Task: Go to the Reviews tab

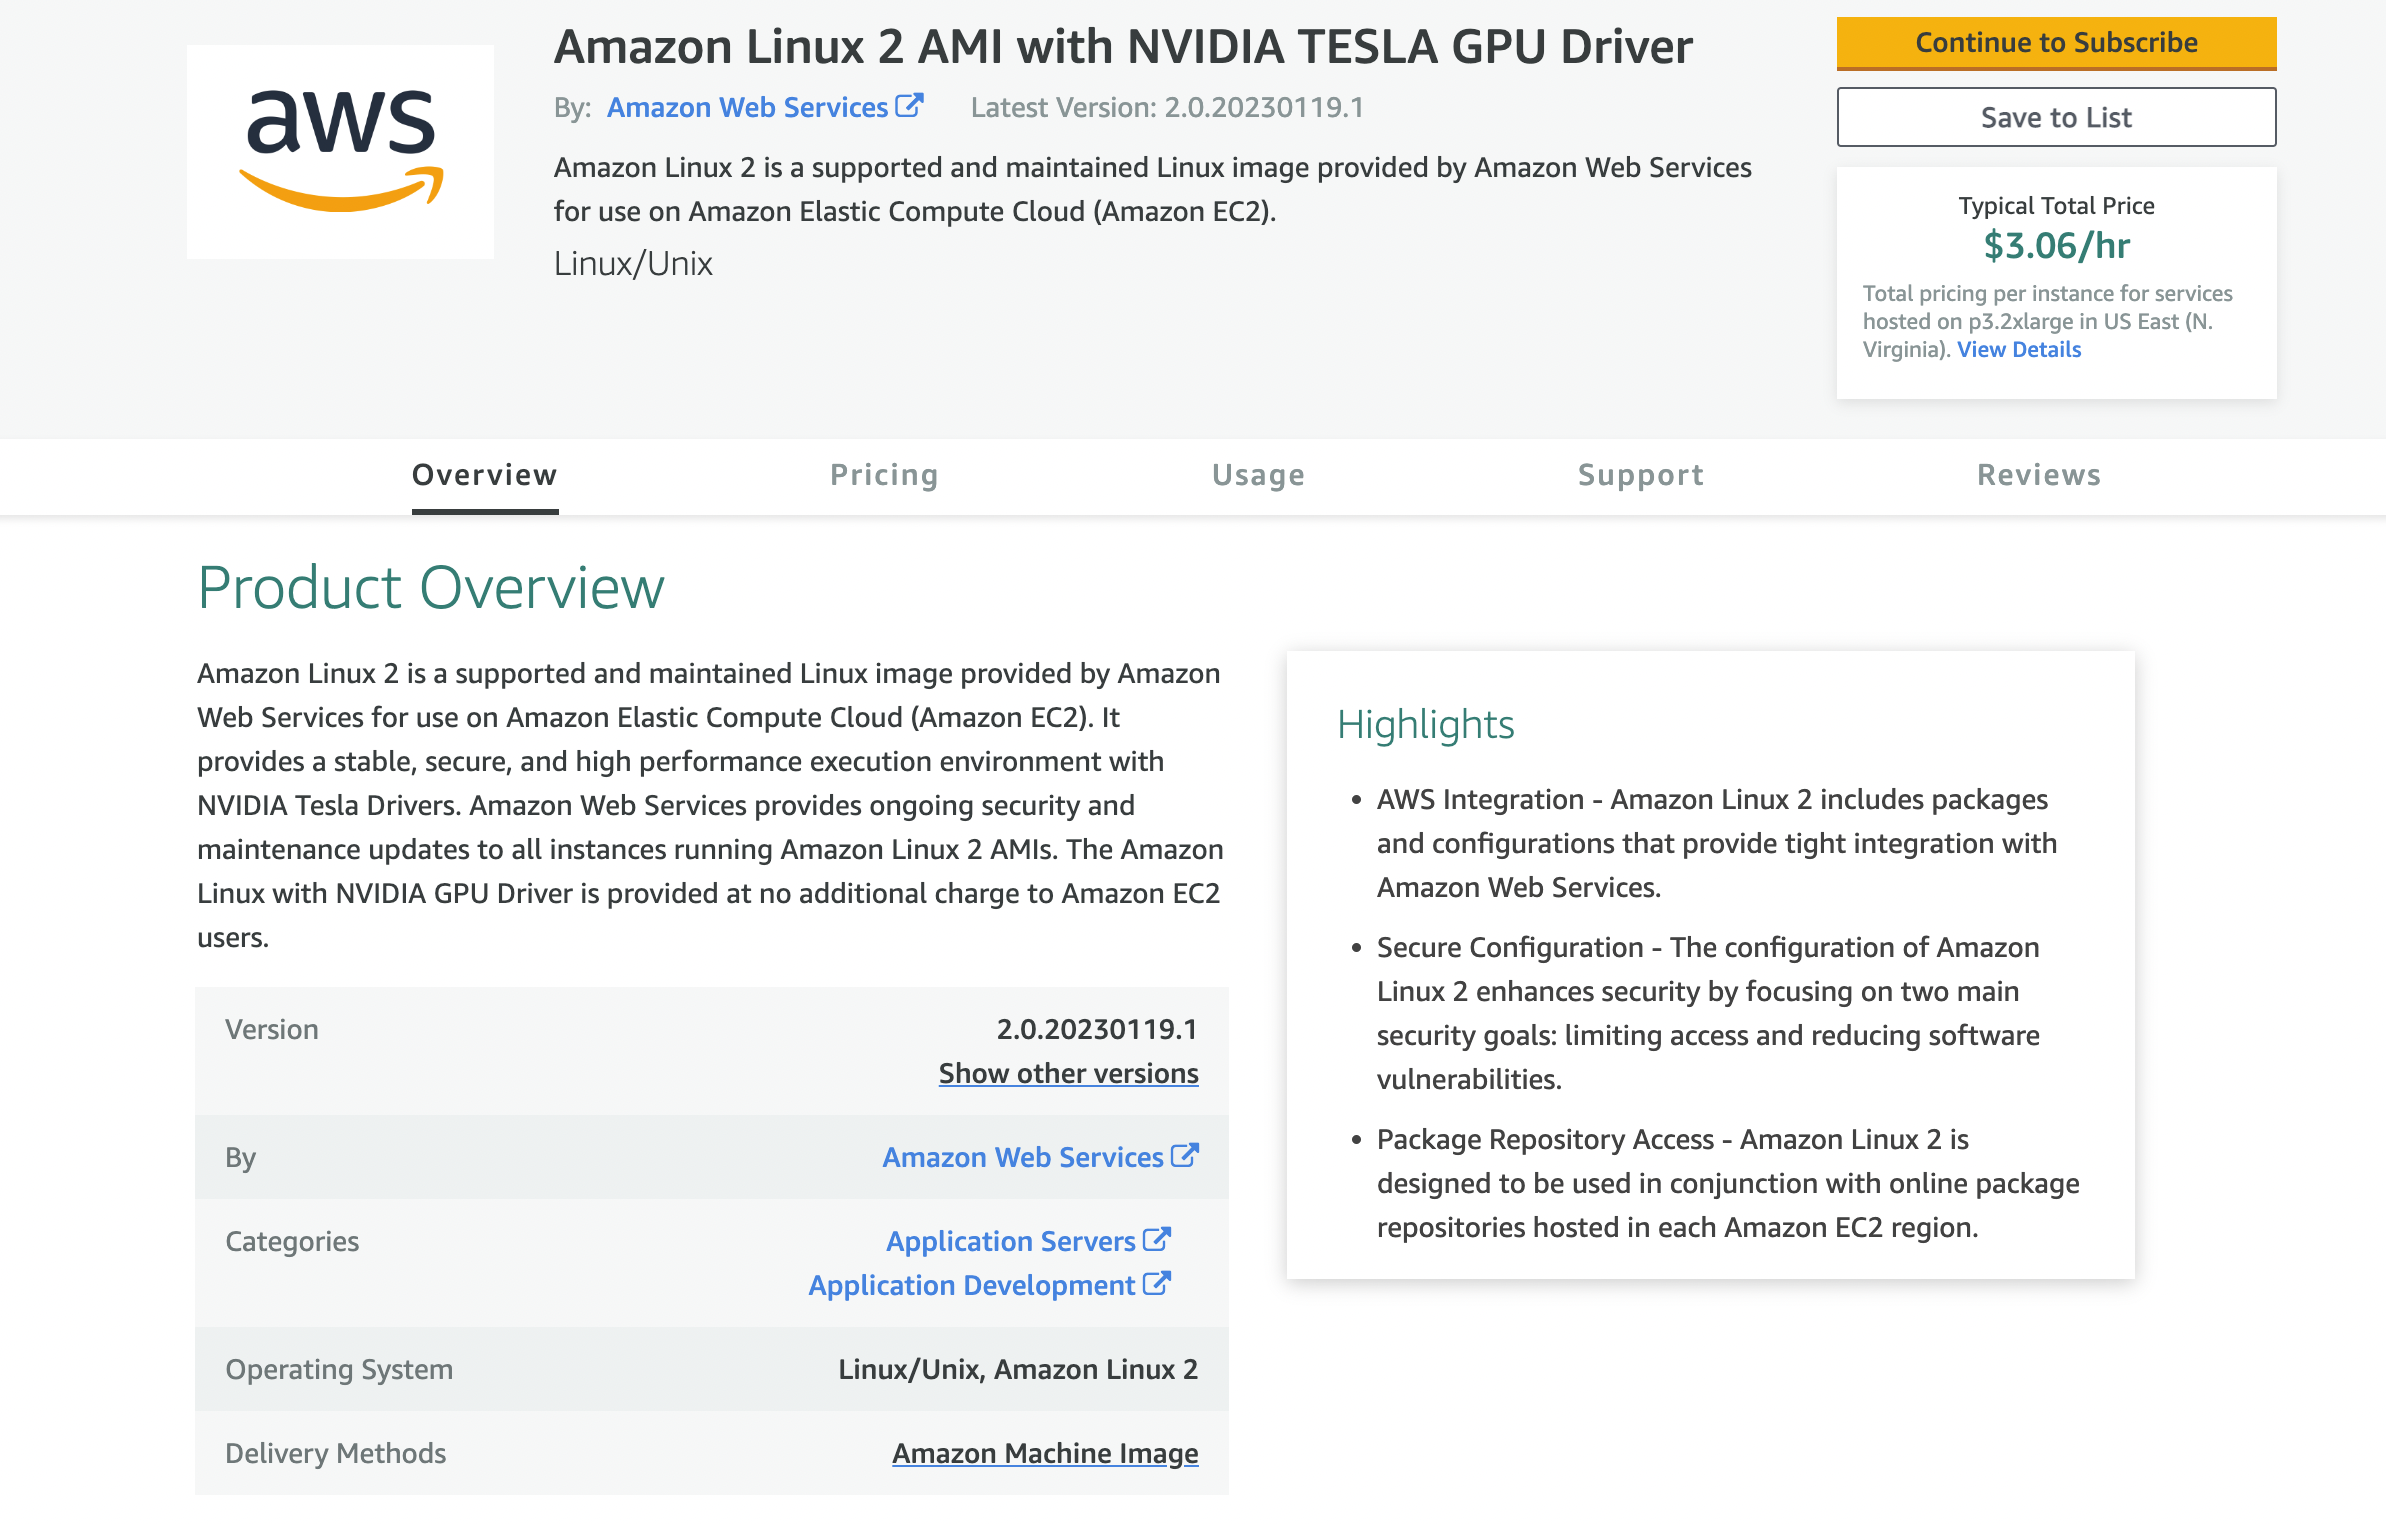Action: [2039, 475]
